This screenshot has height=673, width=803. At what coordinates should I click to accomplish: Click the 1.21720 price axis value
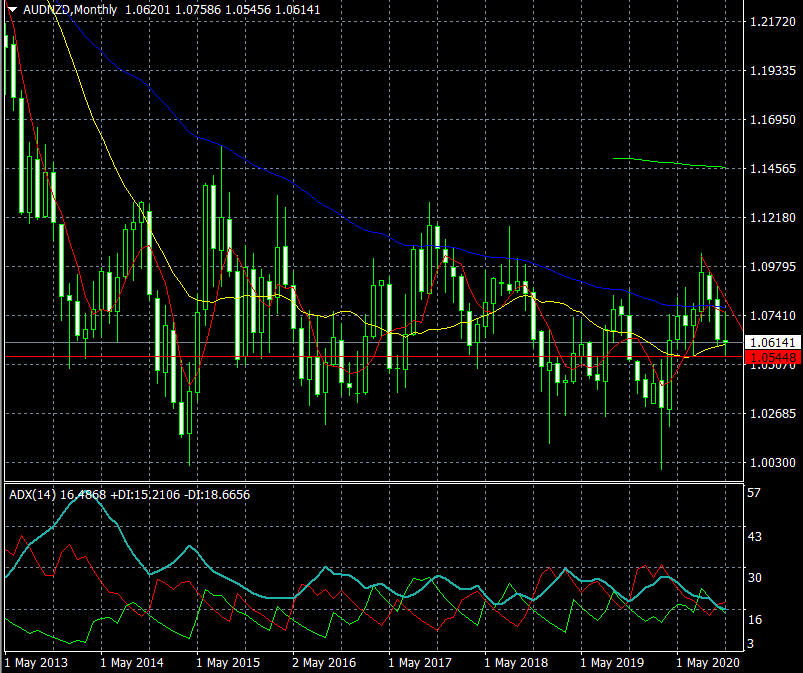[773, 22]
